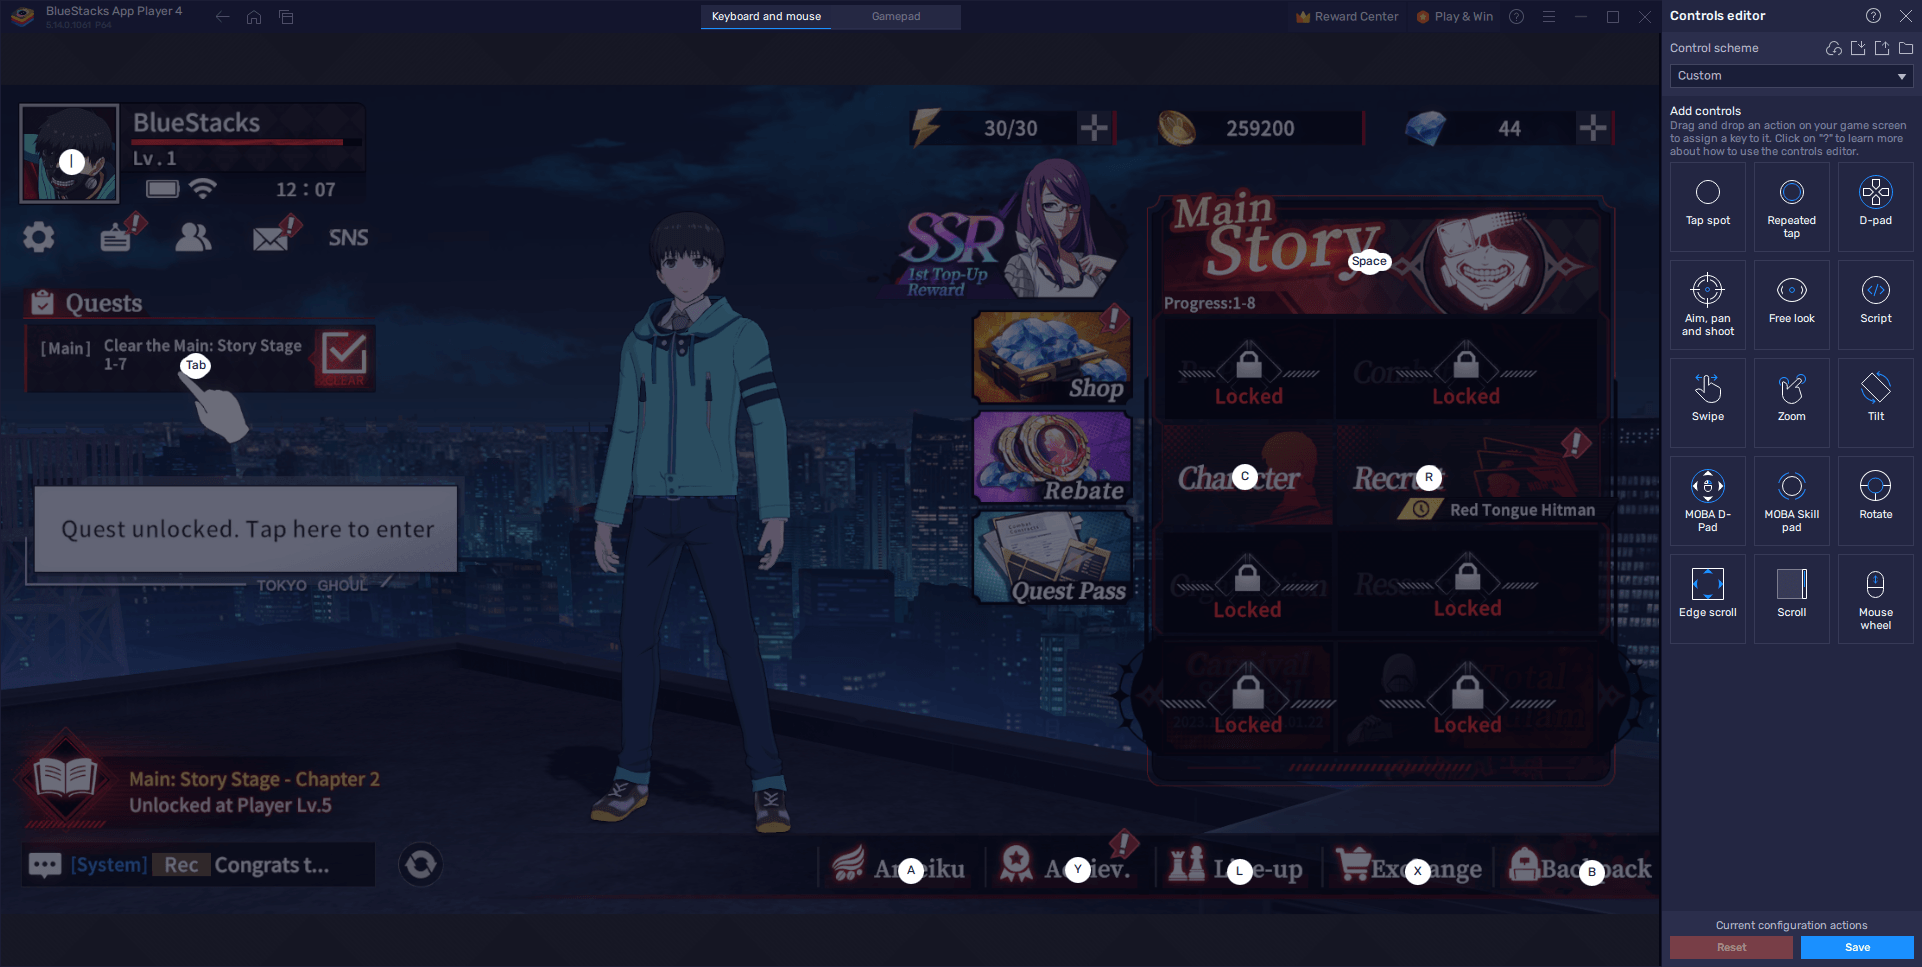Select the R key marker on Recruit
1922x967 pixels.
click(x=1429, y=478)
